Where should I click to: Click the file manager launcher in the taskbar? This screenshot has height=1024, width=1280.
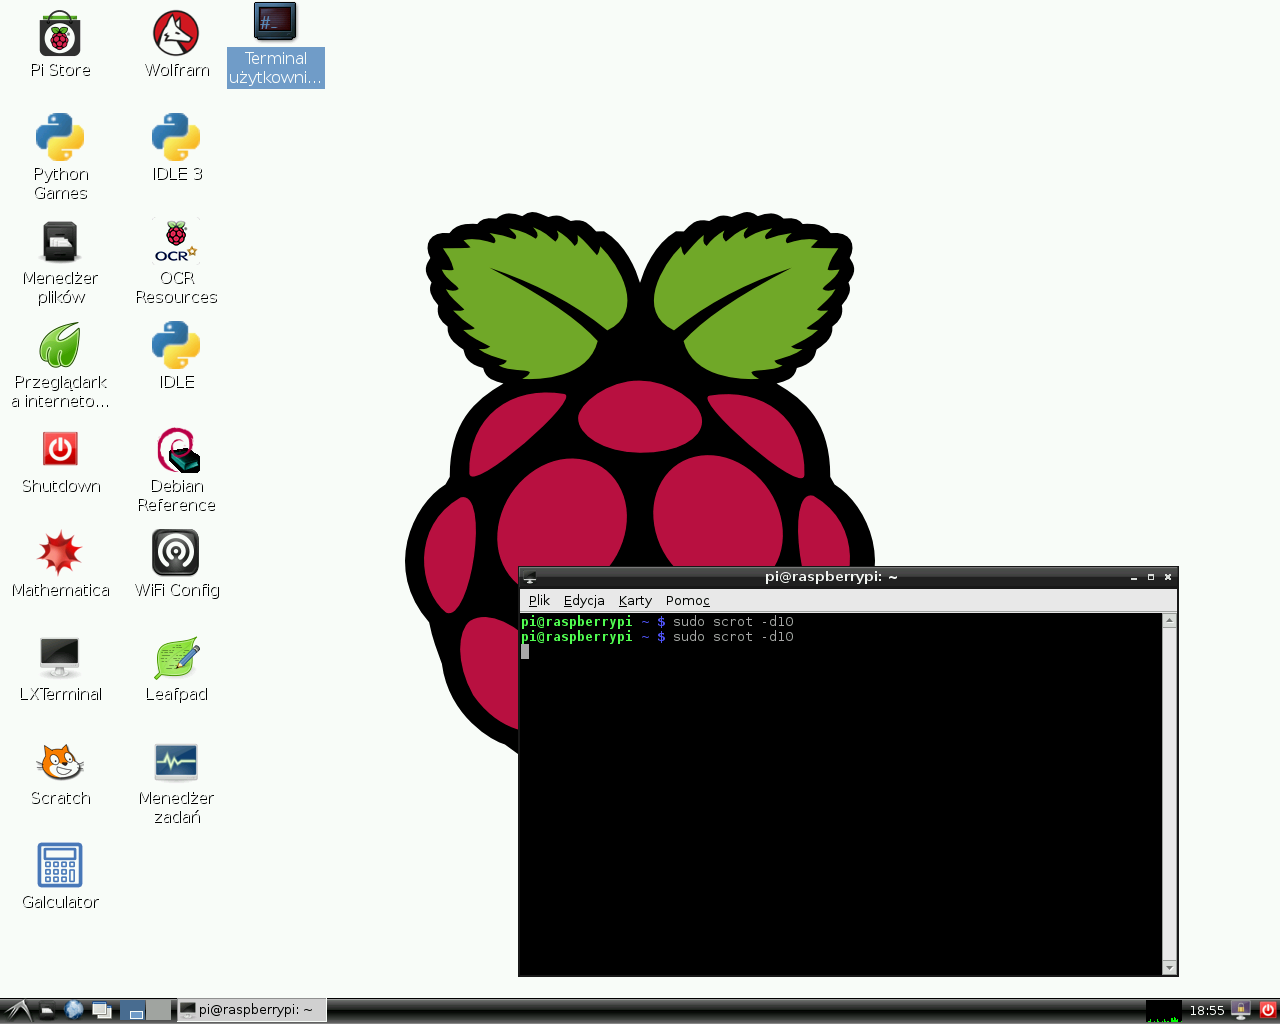(x=47, y=1010)
